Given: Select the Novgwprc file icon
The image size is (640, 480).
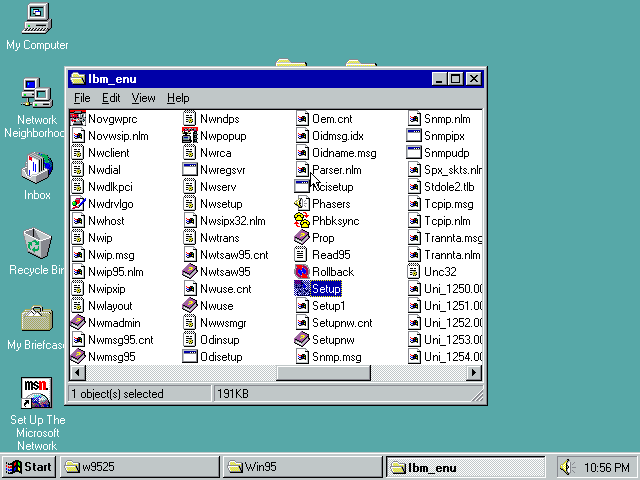Looking at the screenshot, I should pos(78,119).
